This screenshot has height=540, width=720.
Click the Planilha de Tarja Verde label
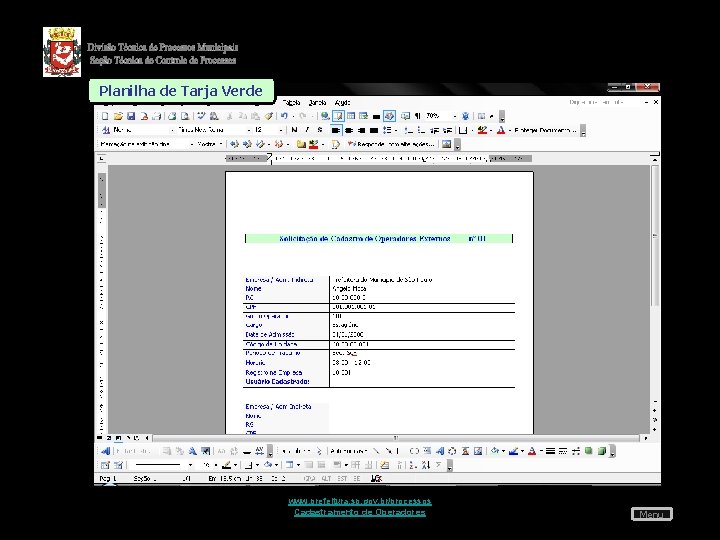181,90
